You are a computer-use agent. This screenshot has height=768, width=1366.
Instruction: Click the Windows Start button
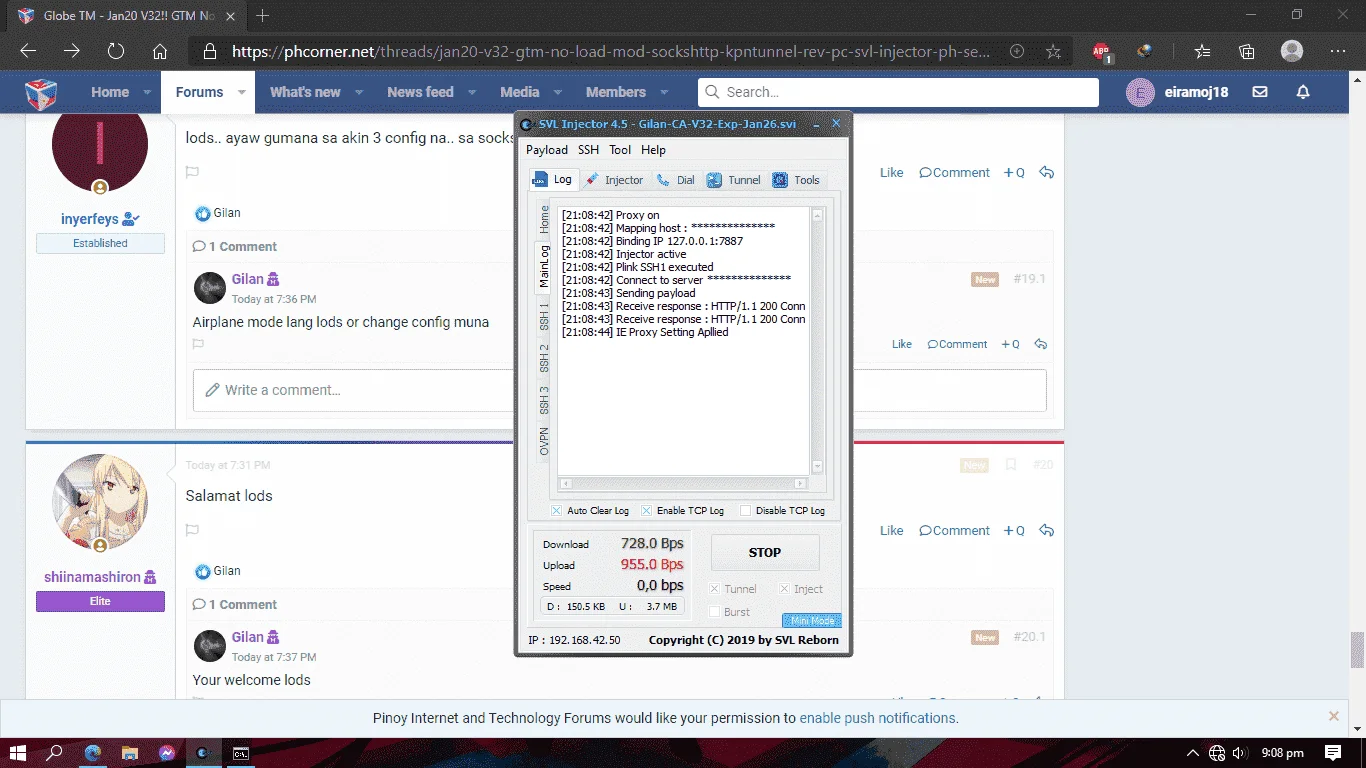[x=17, y=752]
